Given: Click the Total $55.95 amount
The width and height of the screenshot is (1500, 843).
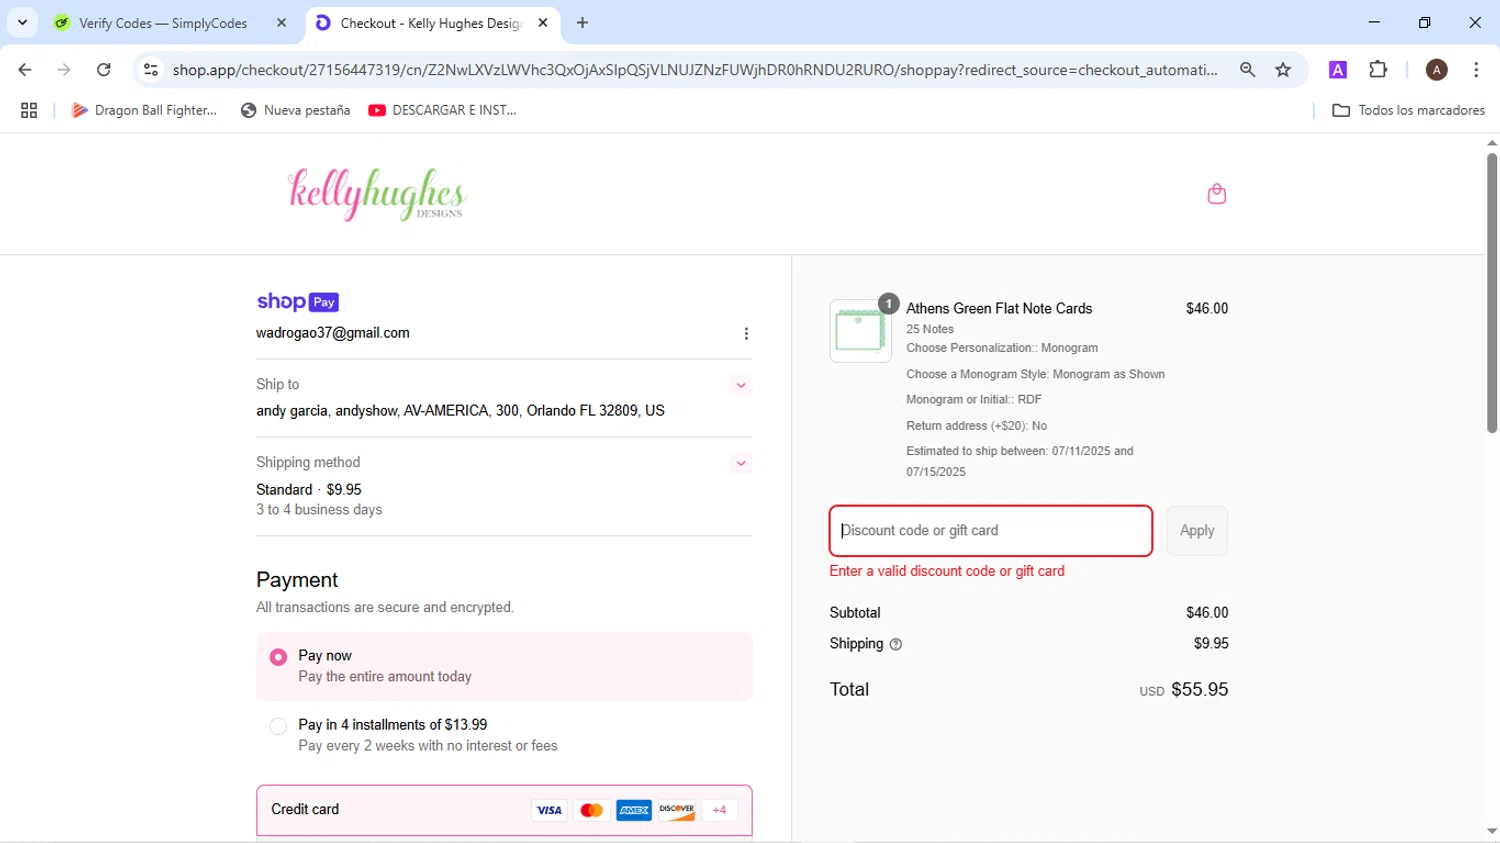Looking at the screenshot, I should (1200, 690).
